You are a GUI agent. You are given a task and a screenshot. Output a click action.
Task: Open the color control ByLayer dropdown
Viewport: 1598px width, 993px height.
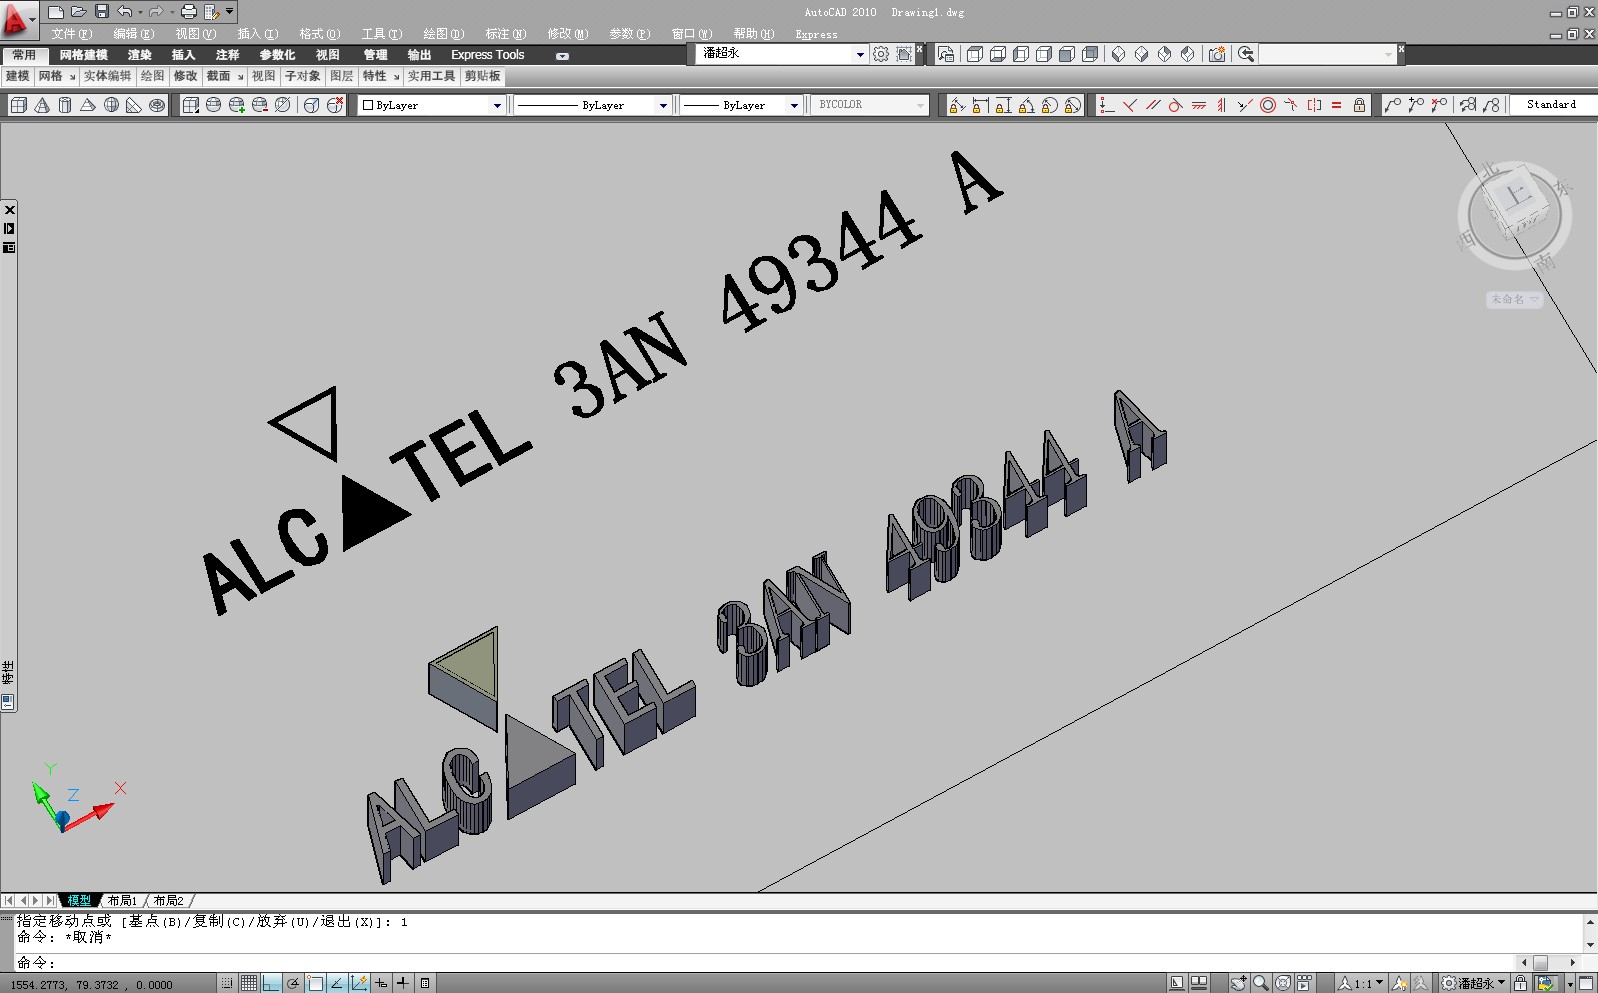[x=432, y=105]
